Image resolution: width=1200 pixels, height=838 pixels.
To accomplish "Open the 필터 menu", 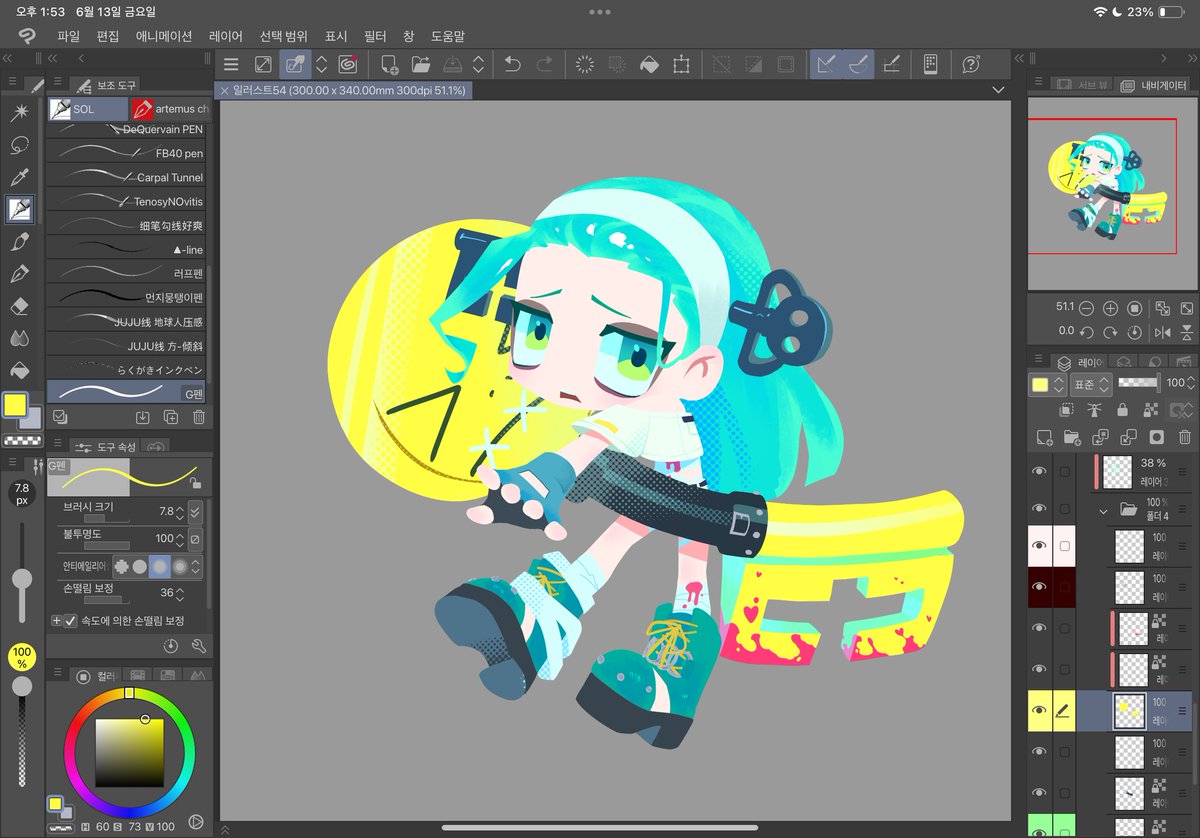I will coord(374,36).
